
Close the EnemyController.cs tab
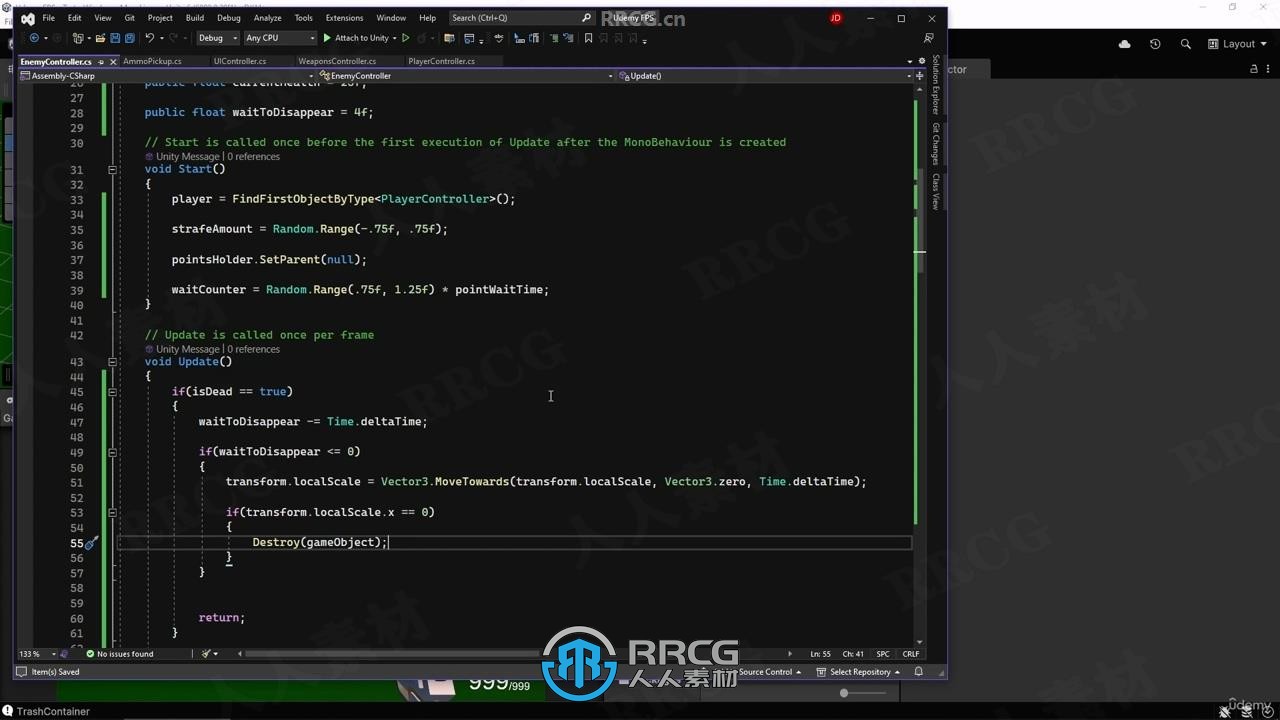[x=113, y=61]
